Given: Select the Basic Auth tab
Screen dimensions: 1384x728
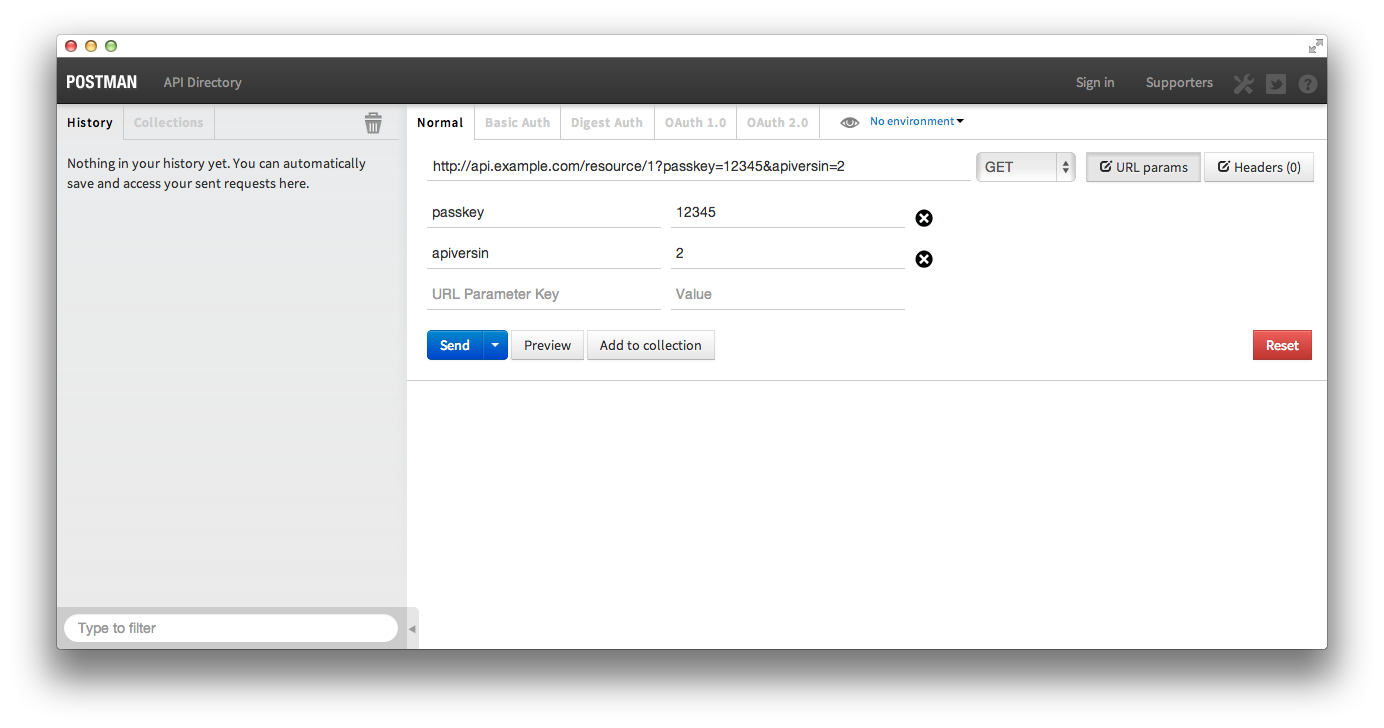Looking at the screenshot, I should (517, 122).
